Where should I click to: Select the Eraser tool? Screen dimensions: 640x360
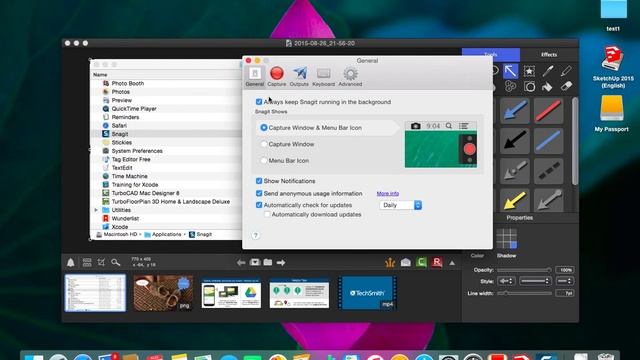pos(566,87)
